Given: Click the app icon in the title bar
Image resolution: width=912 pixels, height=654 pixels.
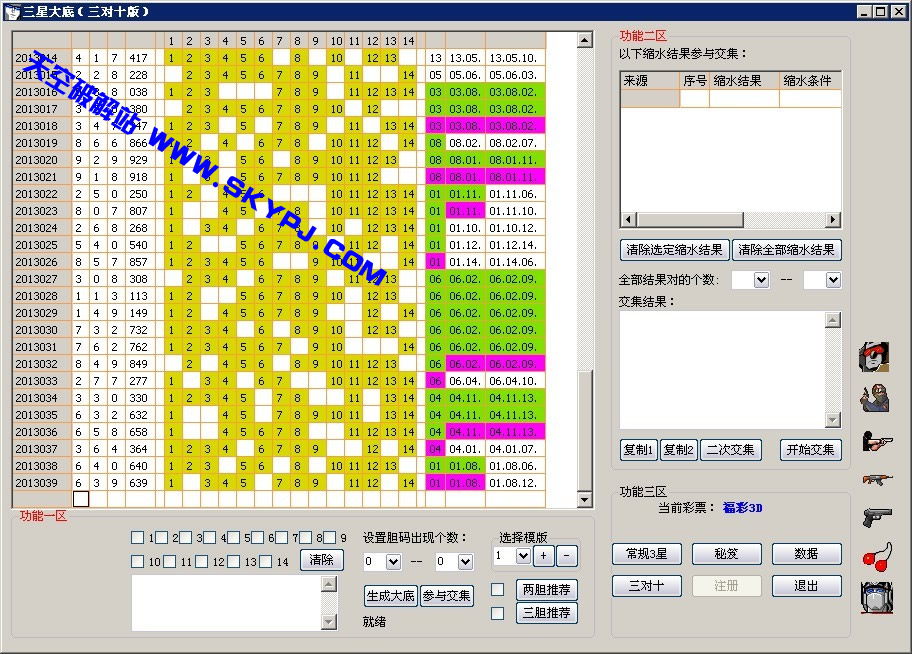Looking at the screenshot, I should coord(13,11).
